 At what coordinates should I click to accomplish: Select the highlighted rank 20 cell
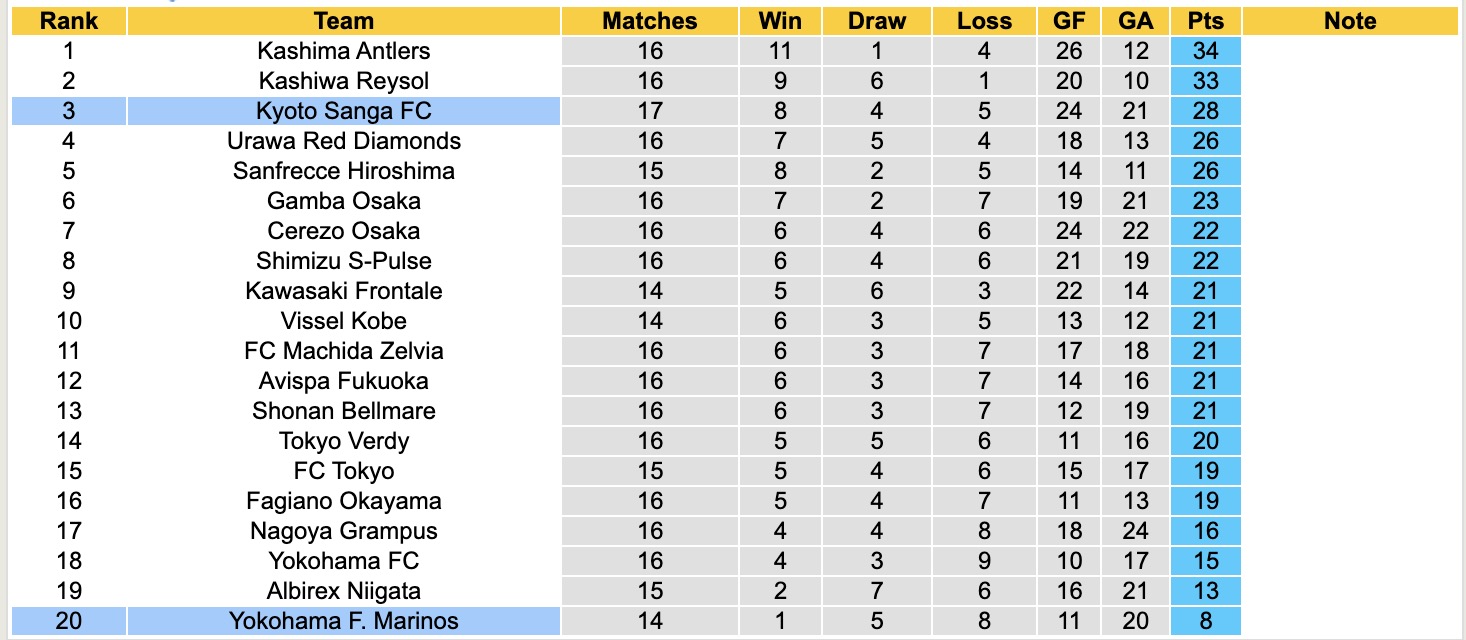click(x=68, y=621)
